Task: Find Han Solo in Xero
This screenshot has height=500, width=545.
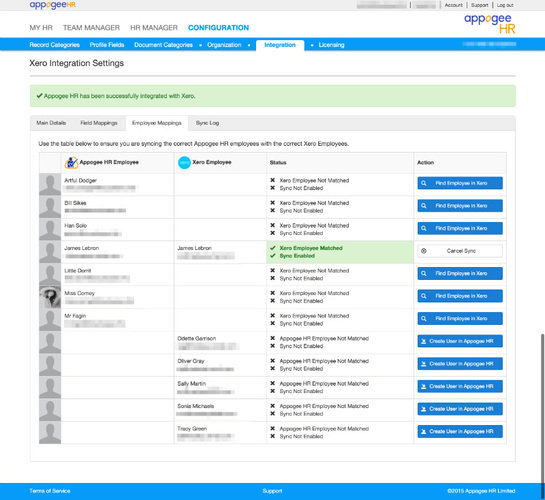Action: pos(460,228)
